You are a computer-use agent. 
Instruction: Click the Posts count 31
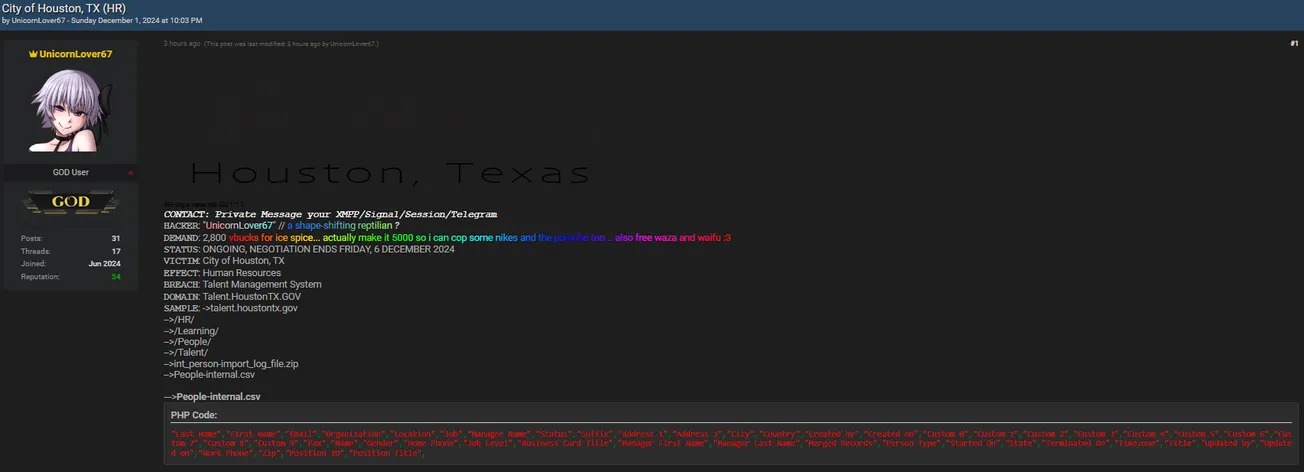coord(115,238)
